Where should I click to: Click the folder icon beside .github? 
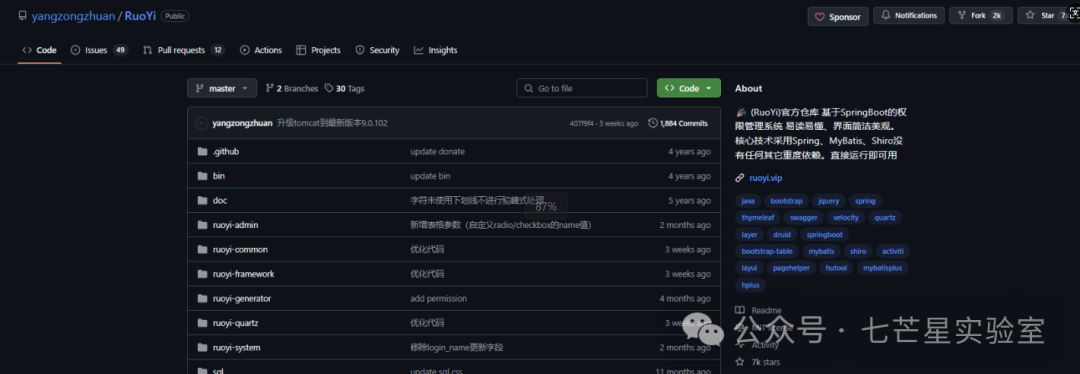coord(202,152)
